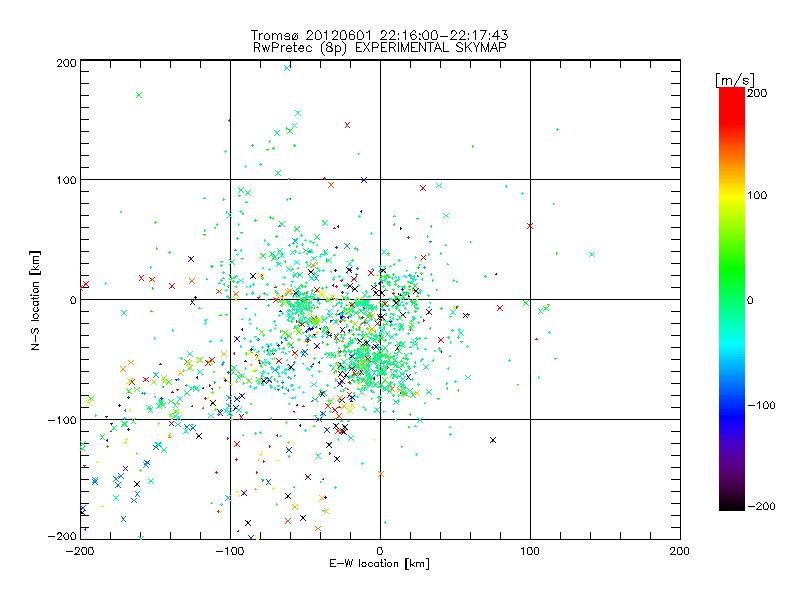Click the x-axis tick label '-100'

(230, 552)
